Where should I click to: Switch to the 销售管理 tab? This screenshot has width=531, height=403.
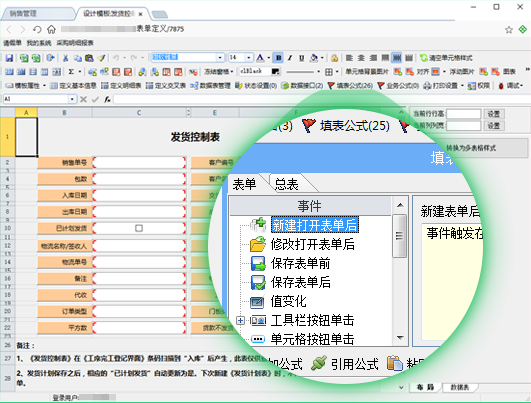pos(23,14)
